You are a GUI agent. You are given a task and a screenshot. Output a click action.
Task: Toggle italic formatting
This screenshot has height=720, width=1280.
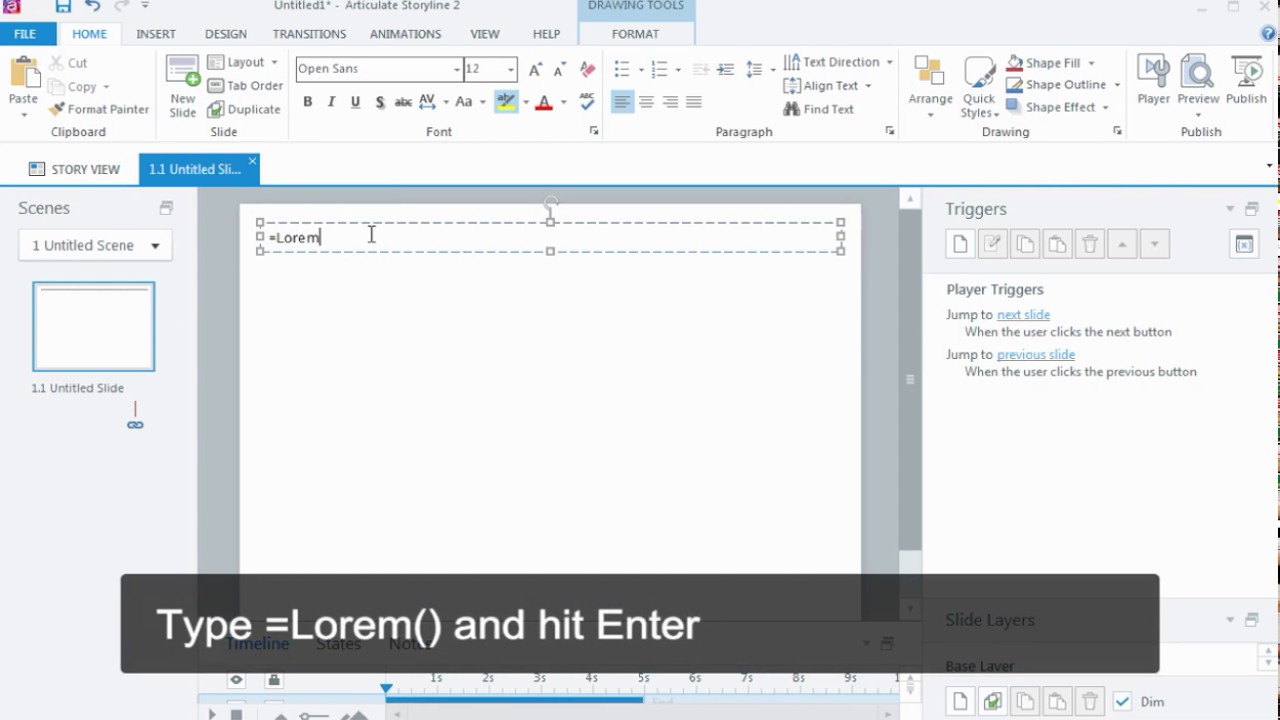(x=331, y=102)
